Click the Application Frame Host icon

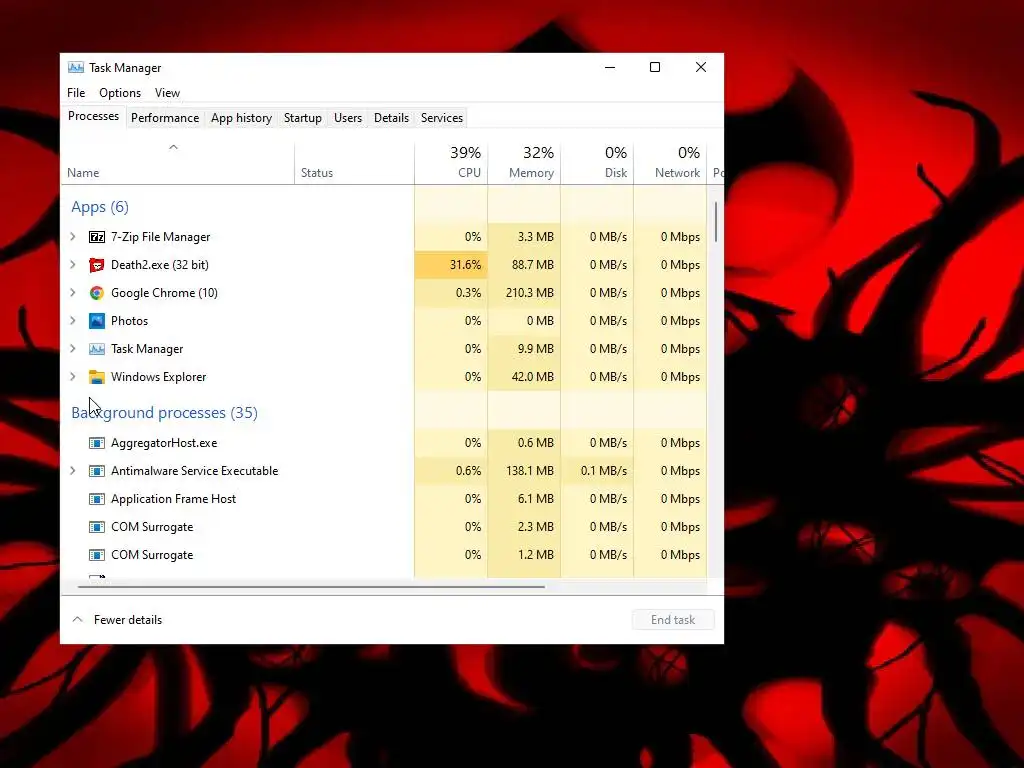pyautogui.click(x=97, y=500)
